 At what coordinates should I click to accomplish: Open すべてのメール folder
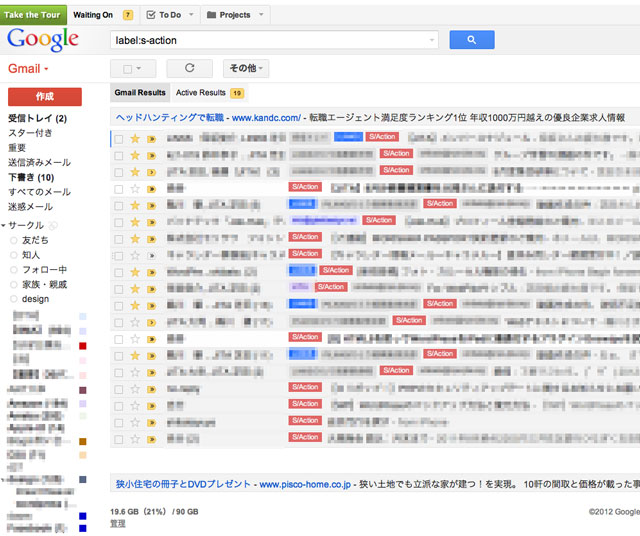pyautogui.click(x=40, y=192)
